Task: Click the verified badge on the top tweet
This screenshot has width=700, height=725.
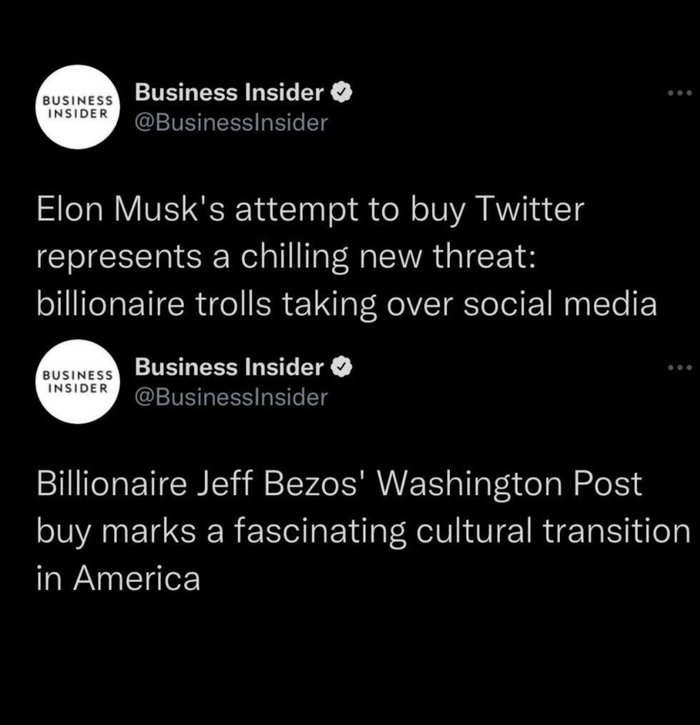Action: (341, 94)
